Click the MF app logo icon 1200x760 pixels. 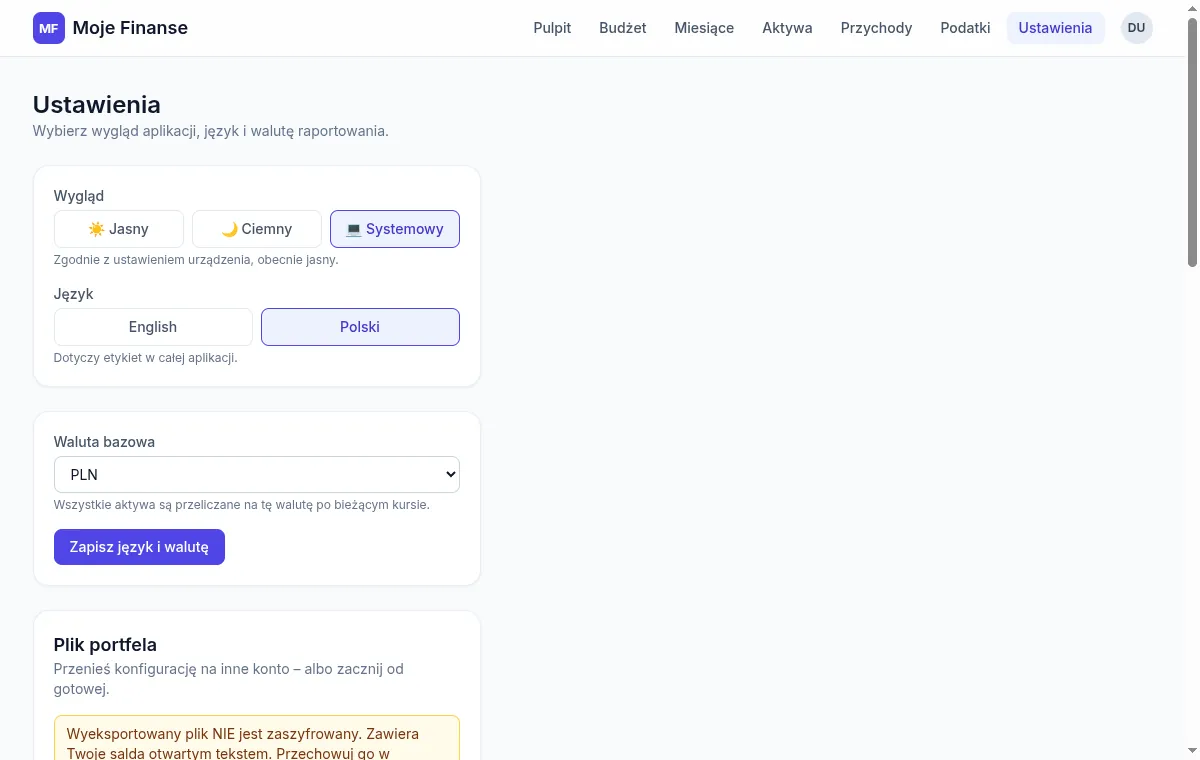point(49,28)
